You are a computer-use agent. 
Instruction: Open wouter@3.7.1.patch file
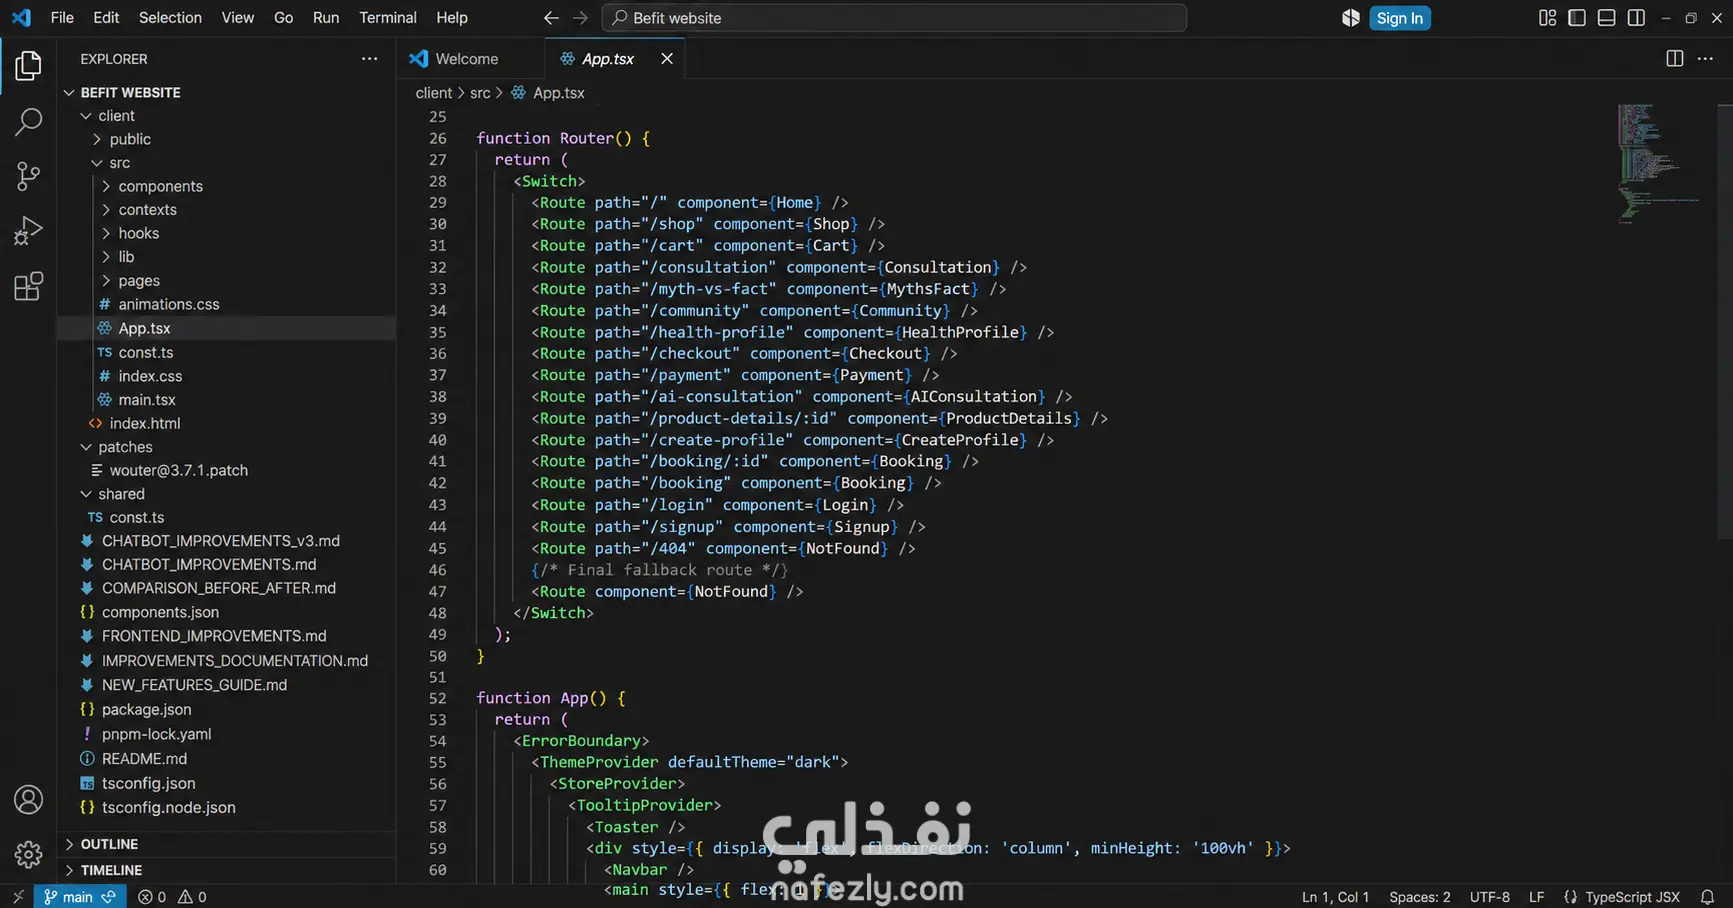[178, 470]
